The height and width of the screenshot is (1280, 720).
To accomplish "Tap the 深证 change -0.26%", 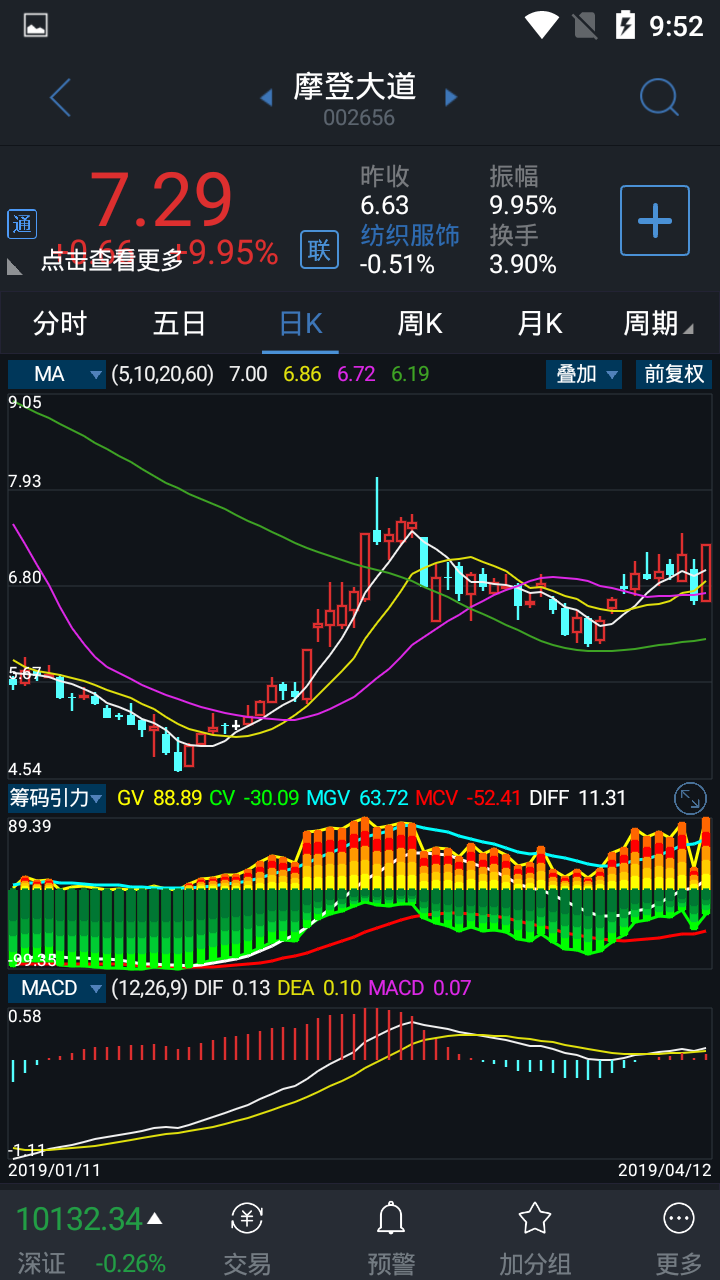I will coord(130,1263).
